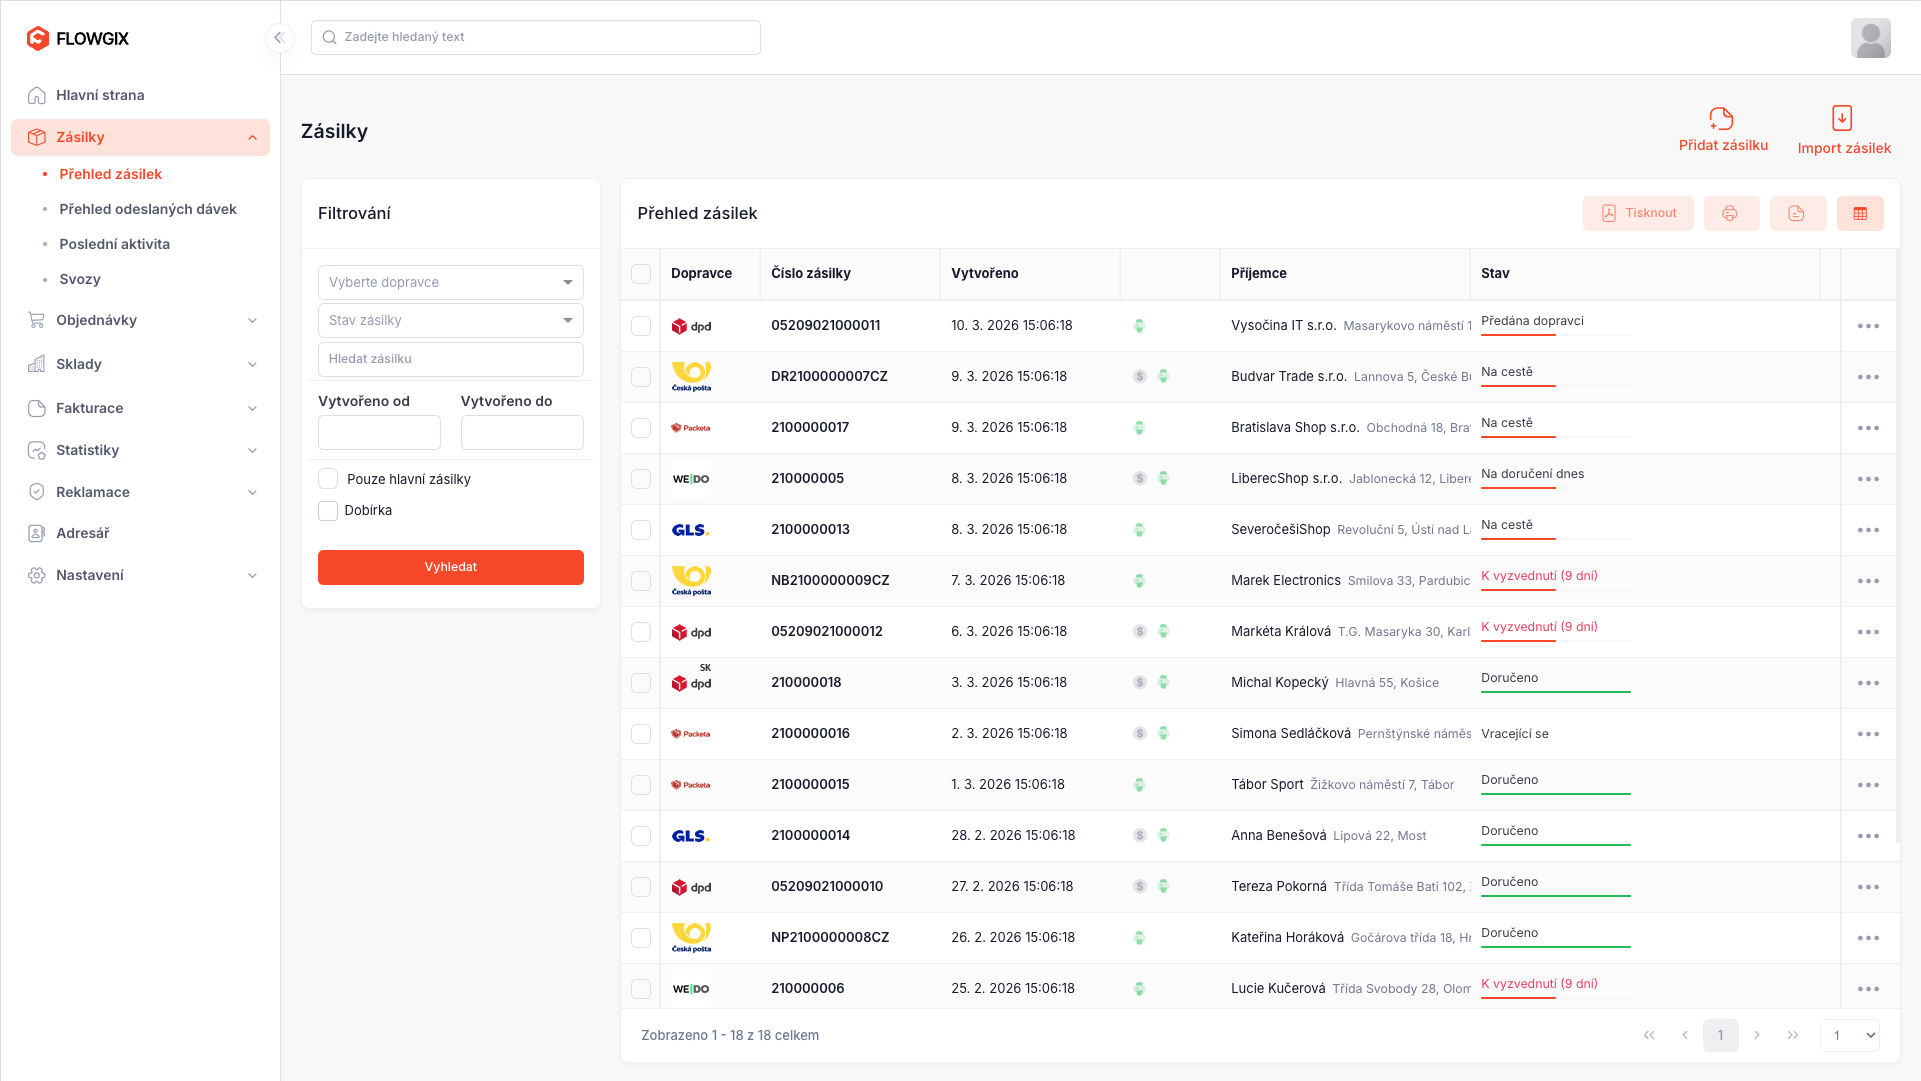The image size is (1921, 1081).
Task: Enable the Pouze hlavní zásilky checkbox
Action: [328, 479]
